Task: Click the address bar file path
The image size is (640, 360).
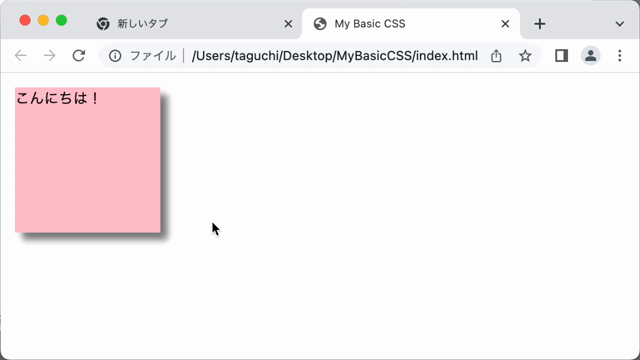Action: tap(335, 56)
